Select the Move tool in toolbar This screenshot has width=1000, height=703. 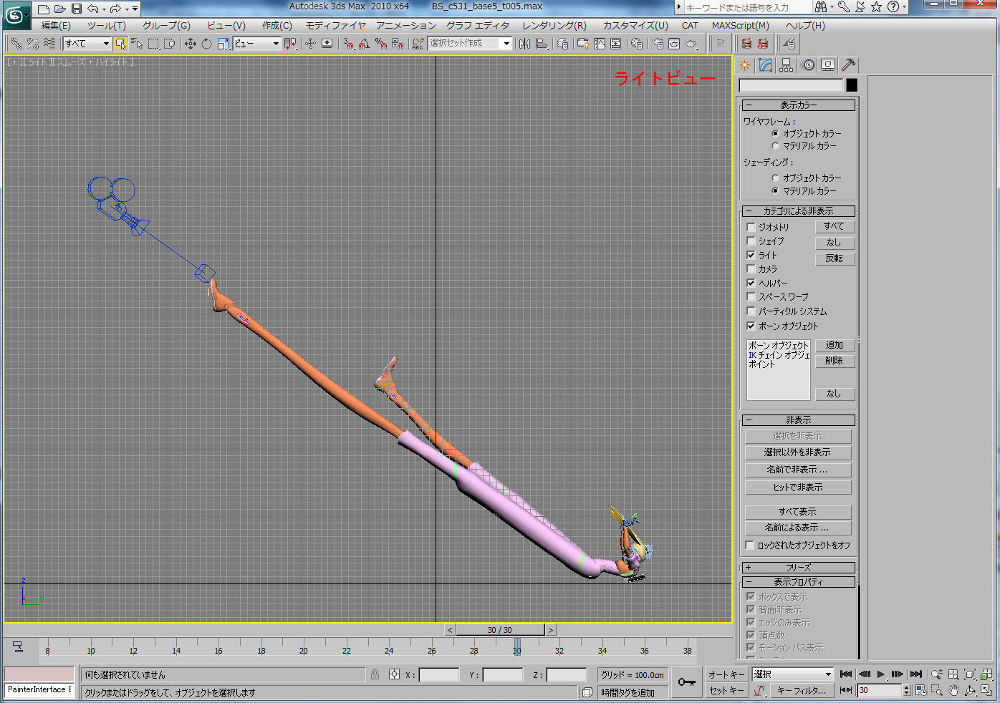pos(190,44)
